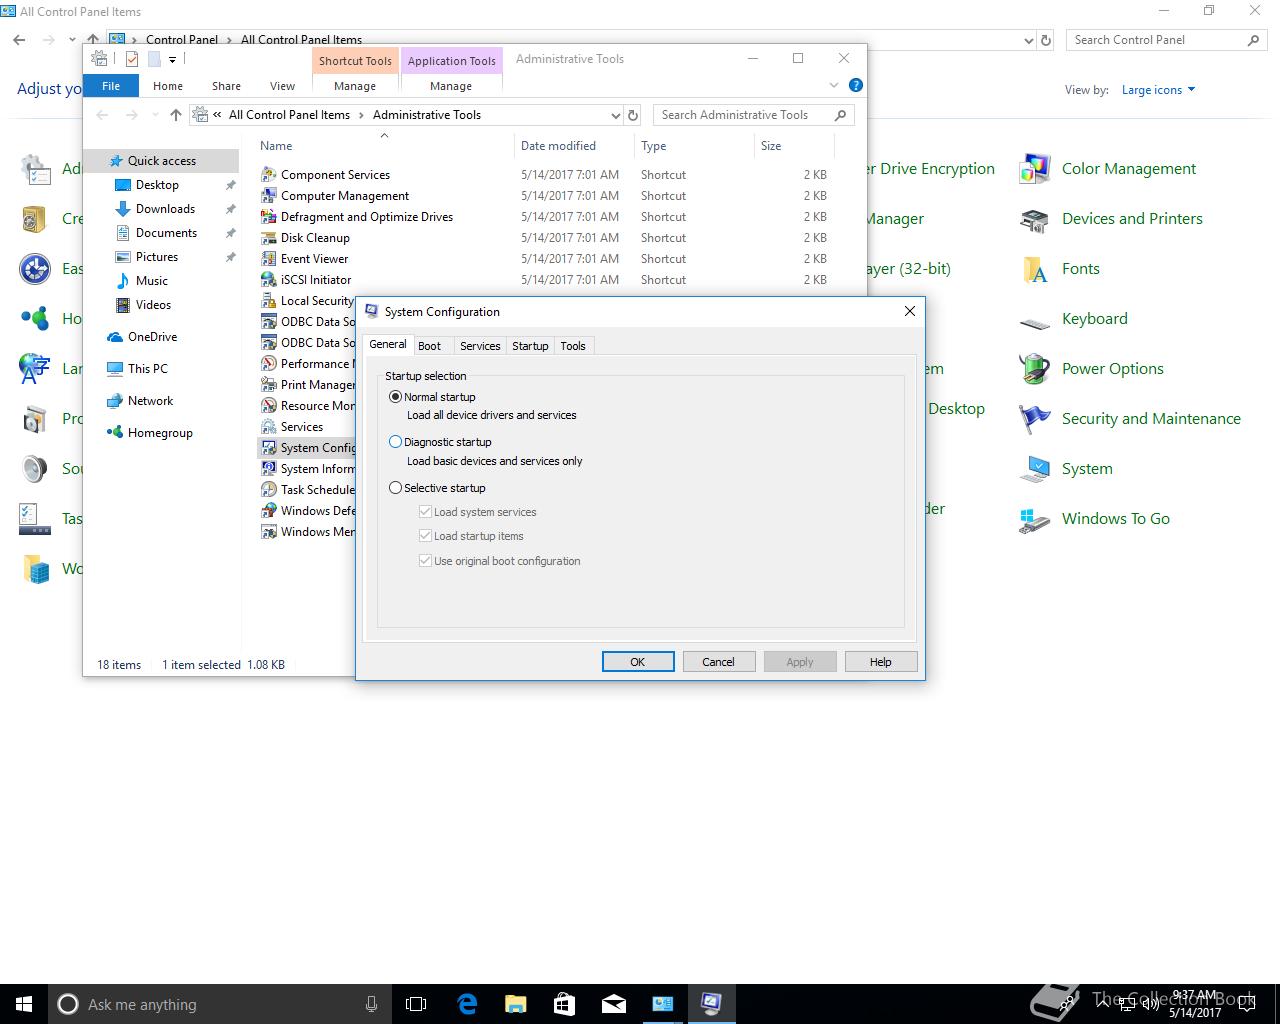Click the System icon in Control Panel
Image resolution: width=1280 pixels, height=1024 pixels.
pos(1034,469)
